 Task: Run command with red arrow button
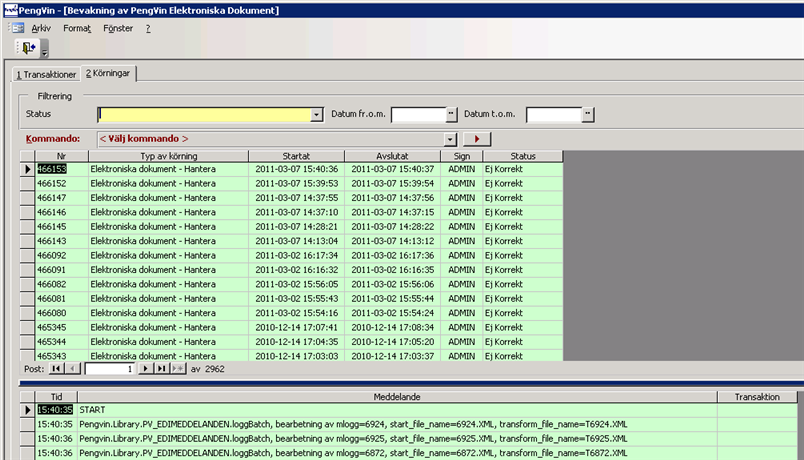click(477, 139)
